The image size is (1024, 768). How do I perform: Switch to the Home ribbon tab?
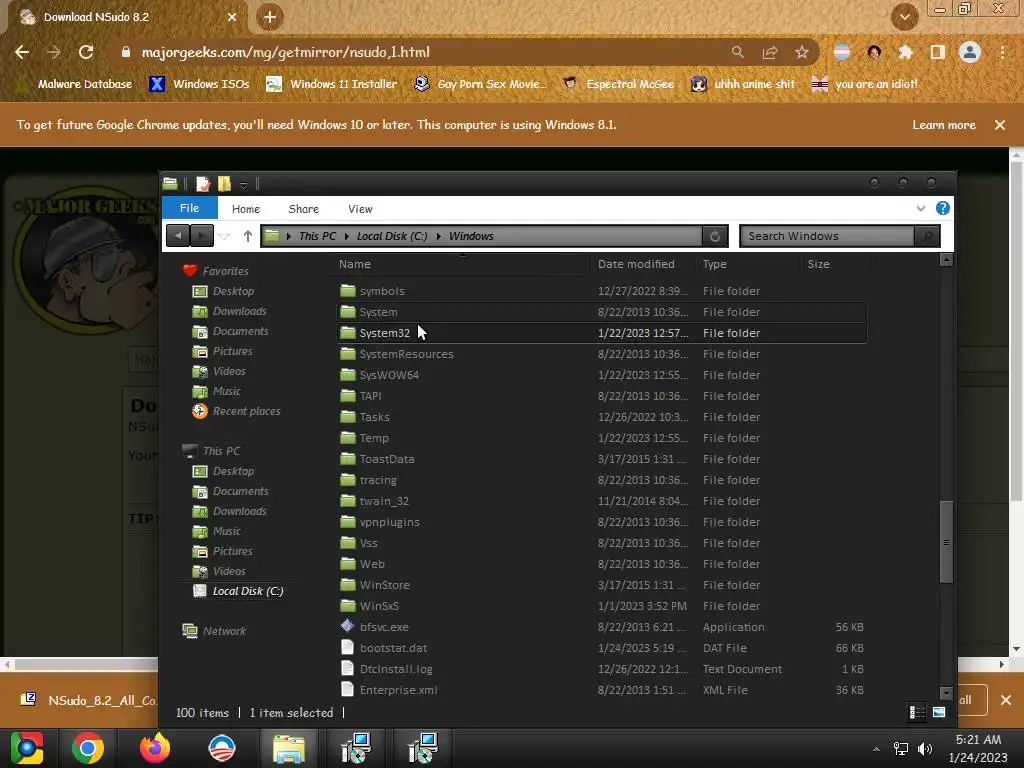pos(246,209)
